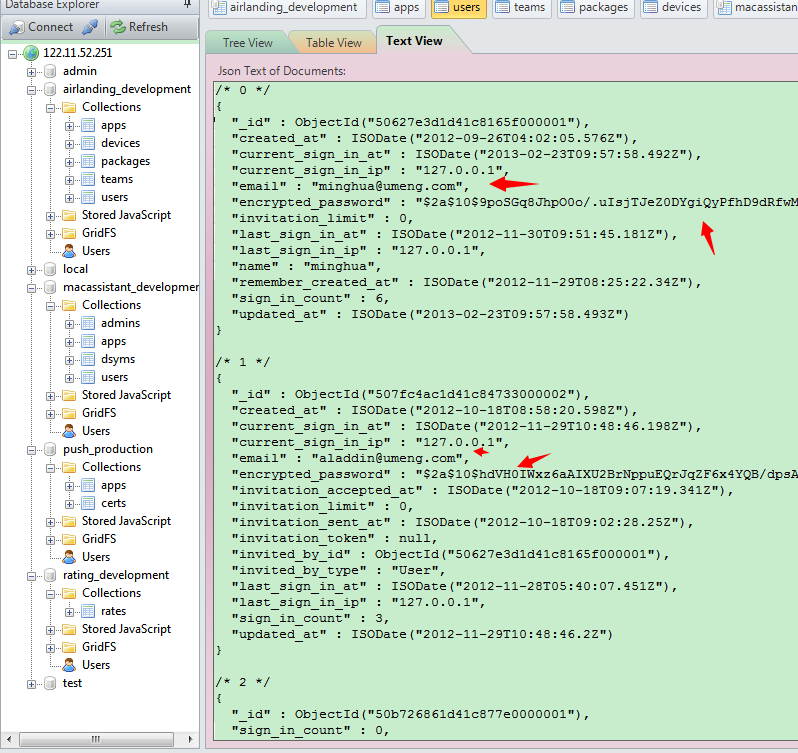This screenshot has height=753, width=798.
Task: Open the Table View tab
Action: 334,43
